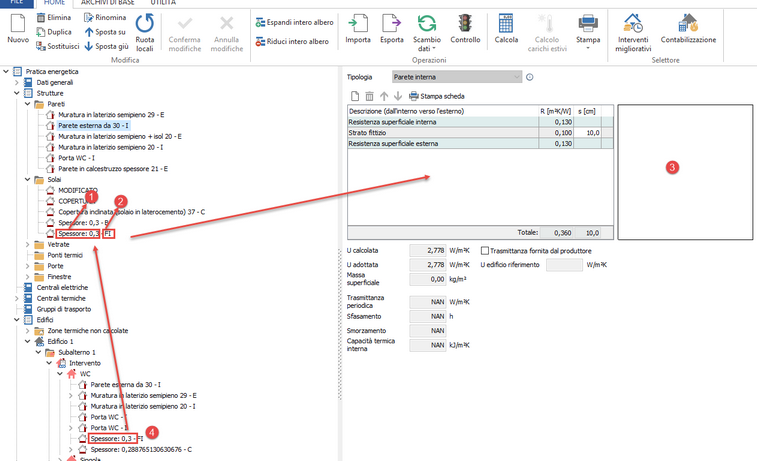Collapse the Pareti folder
The height and width of the screenshot is (461, 757).
[28, 104]
